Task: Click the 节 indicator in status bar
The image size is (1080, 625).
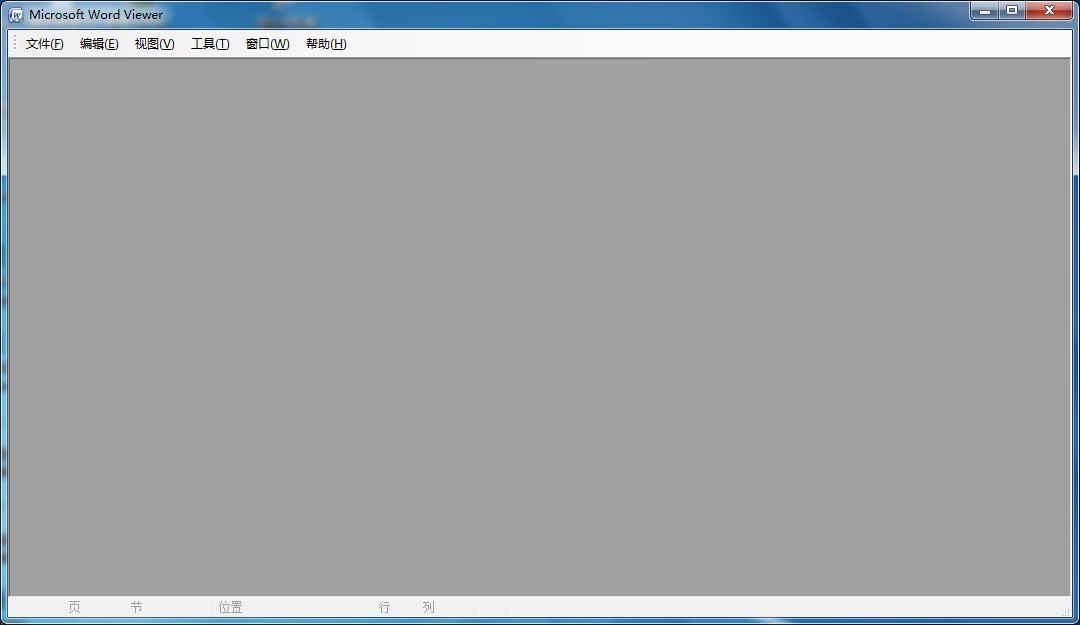Action: (x=136, y=607)
